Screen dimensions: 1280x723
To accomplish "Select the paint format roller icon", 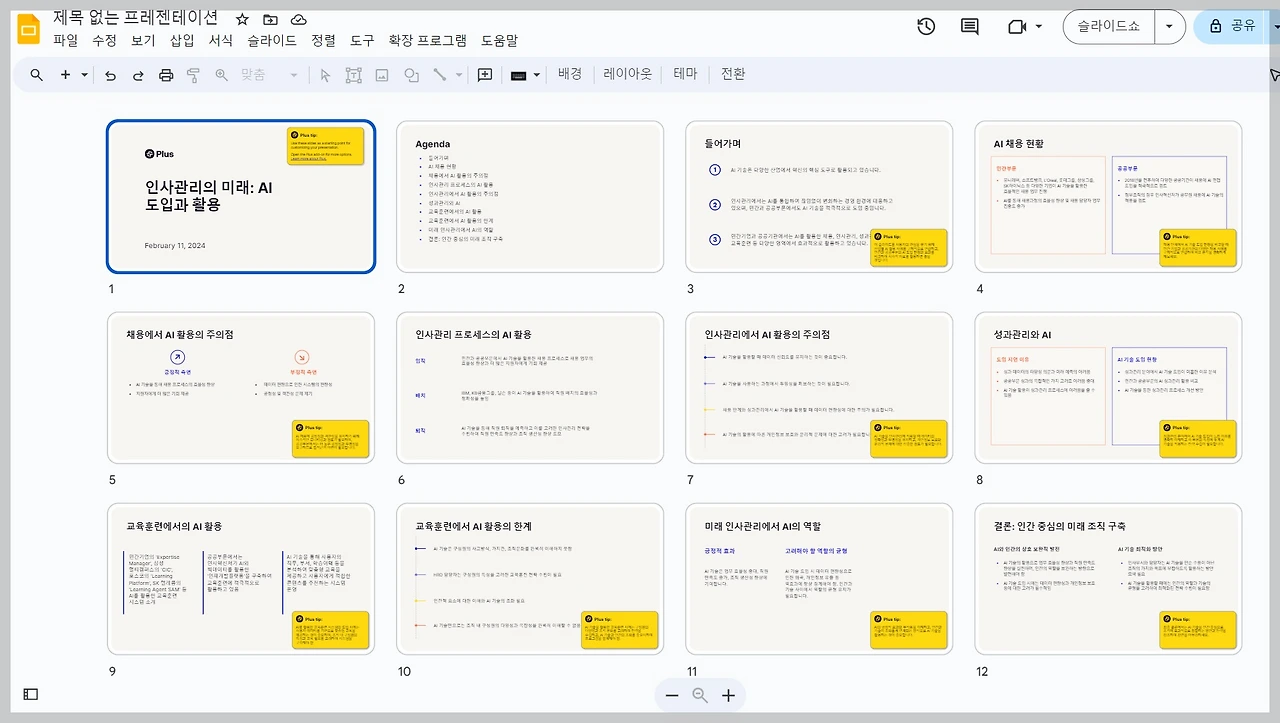I will pos(194,75).
